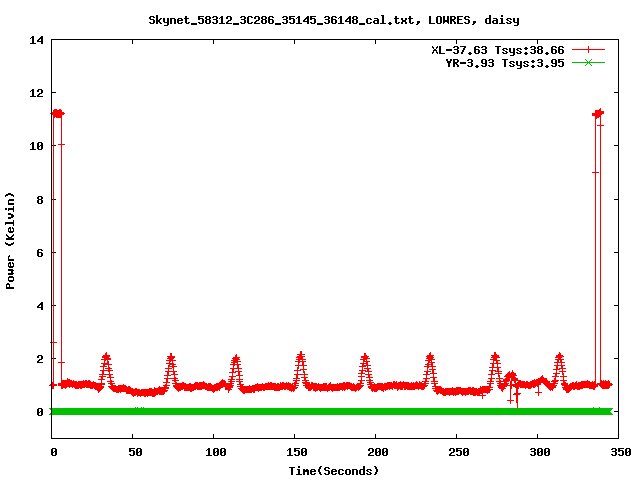The image size is (640, 480).
Task: Click the y-axis tick label 12
Action: (x=36, y=93)
